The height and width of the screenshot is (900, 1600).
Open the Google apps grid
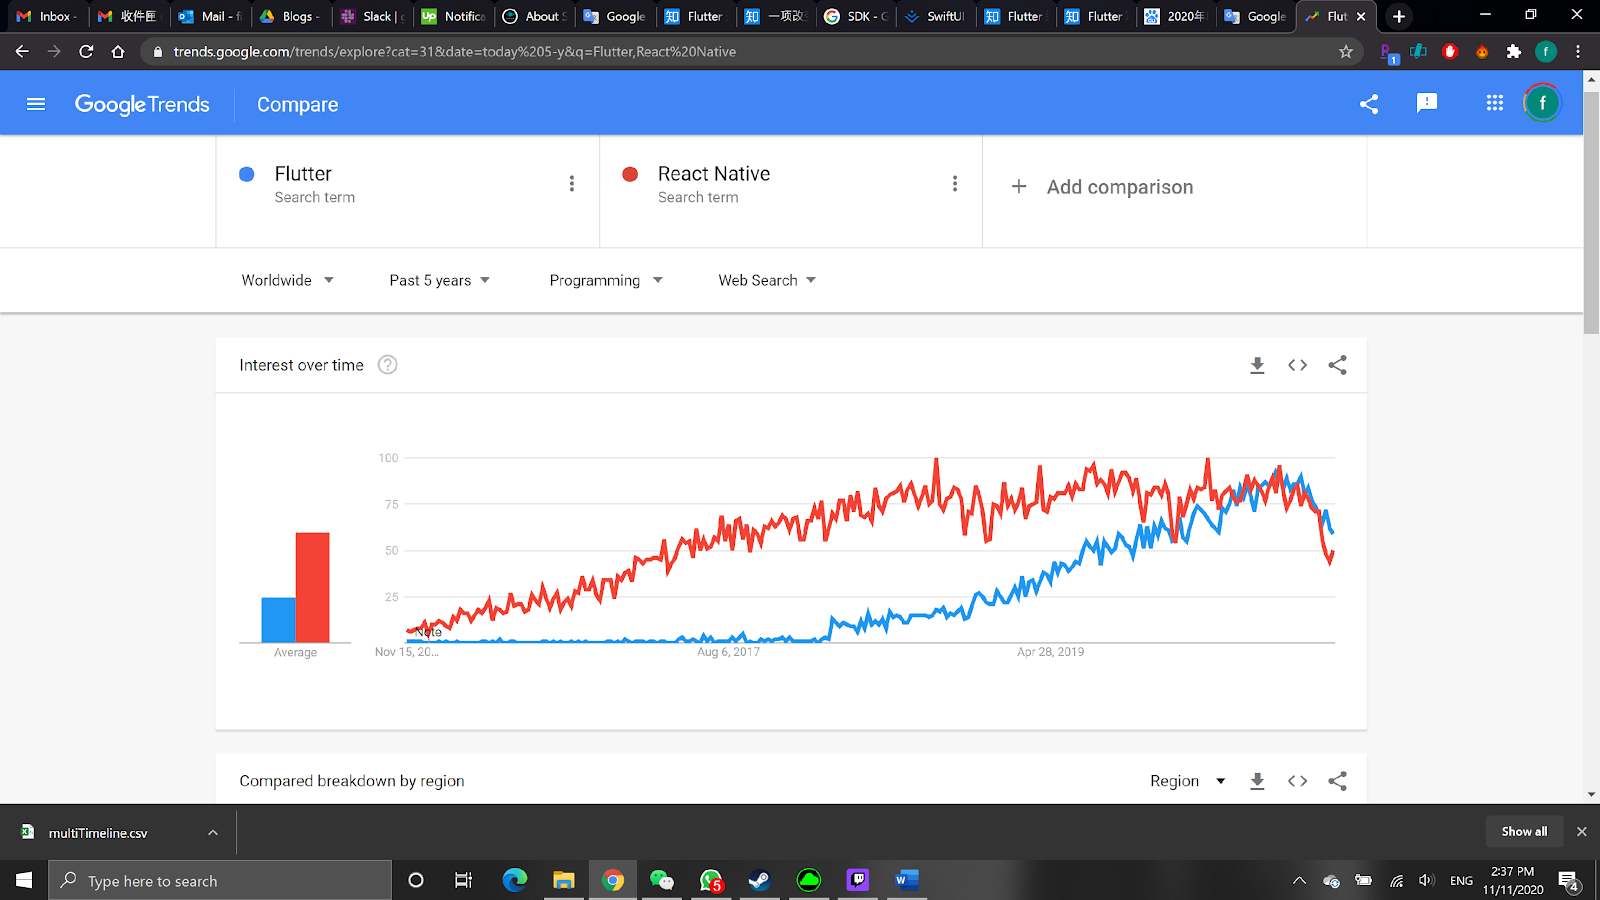[x=1495, y=103]
